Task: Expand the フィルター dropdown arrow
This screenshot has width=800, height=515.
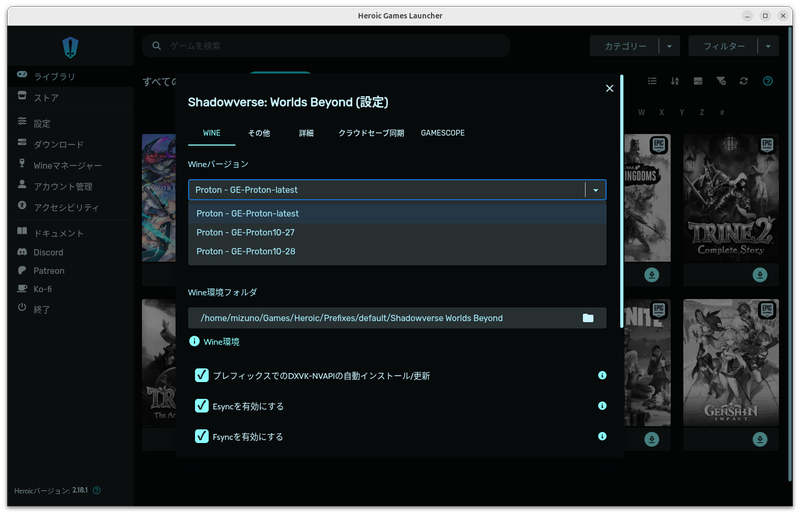Action: [768, 46]
